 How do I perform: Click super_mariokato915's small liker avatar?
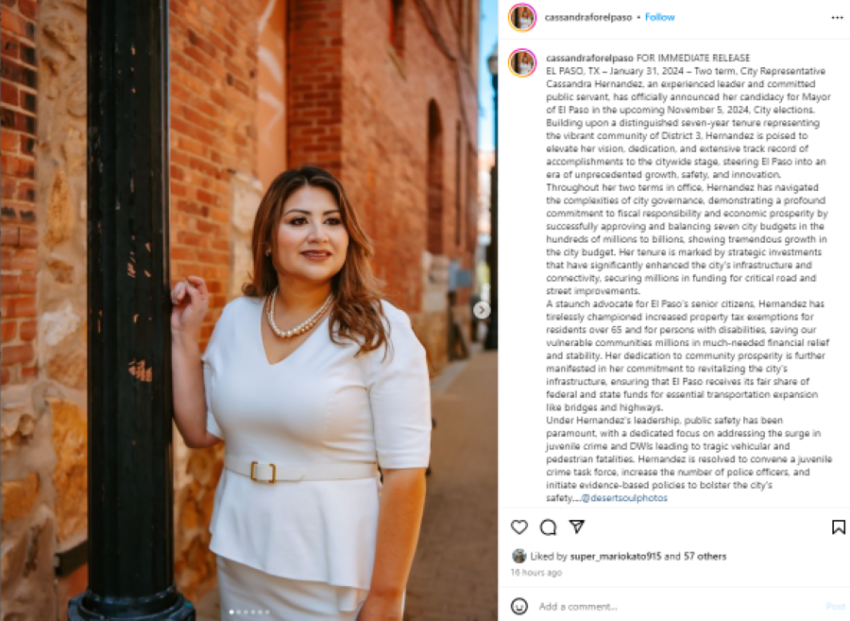(519, 556)
